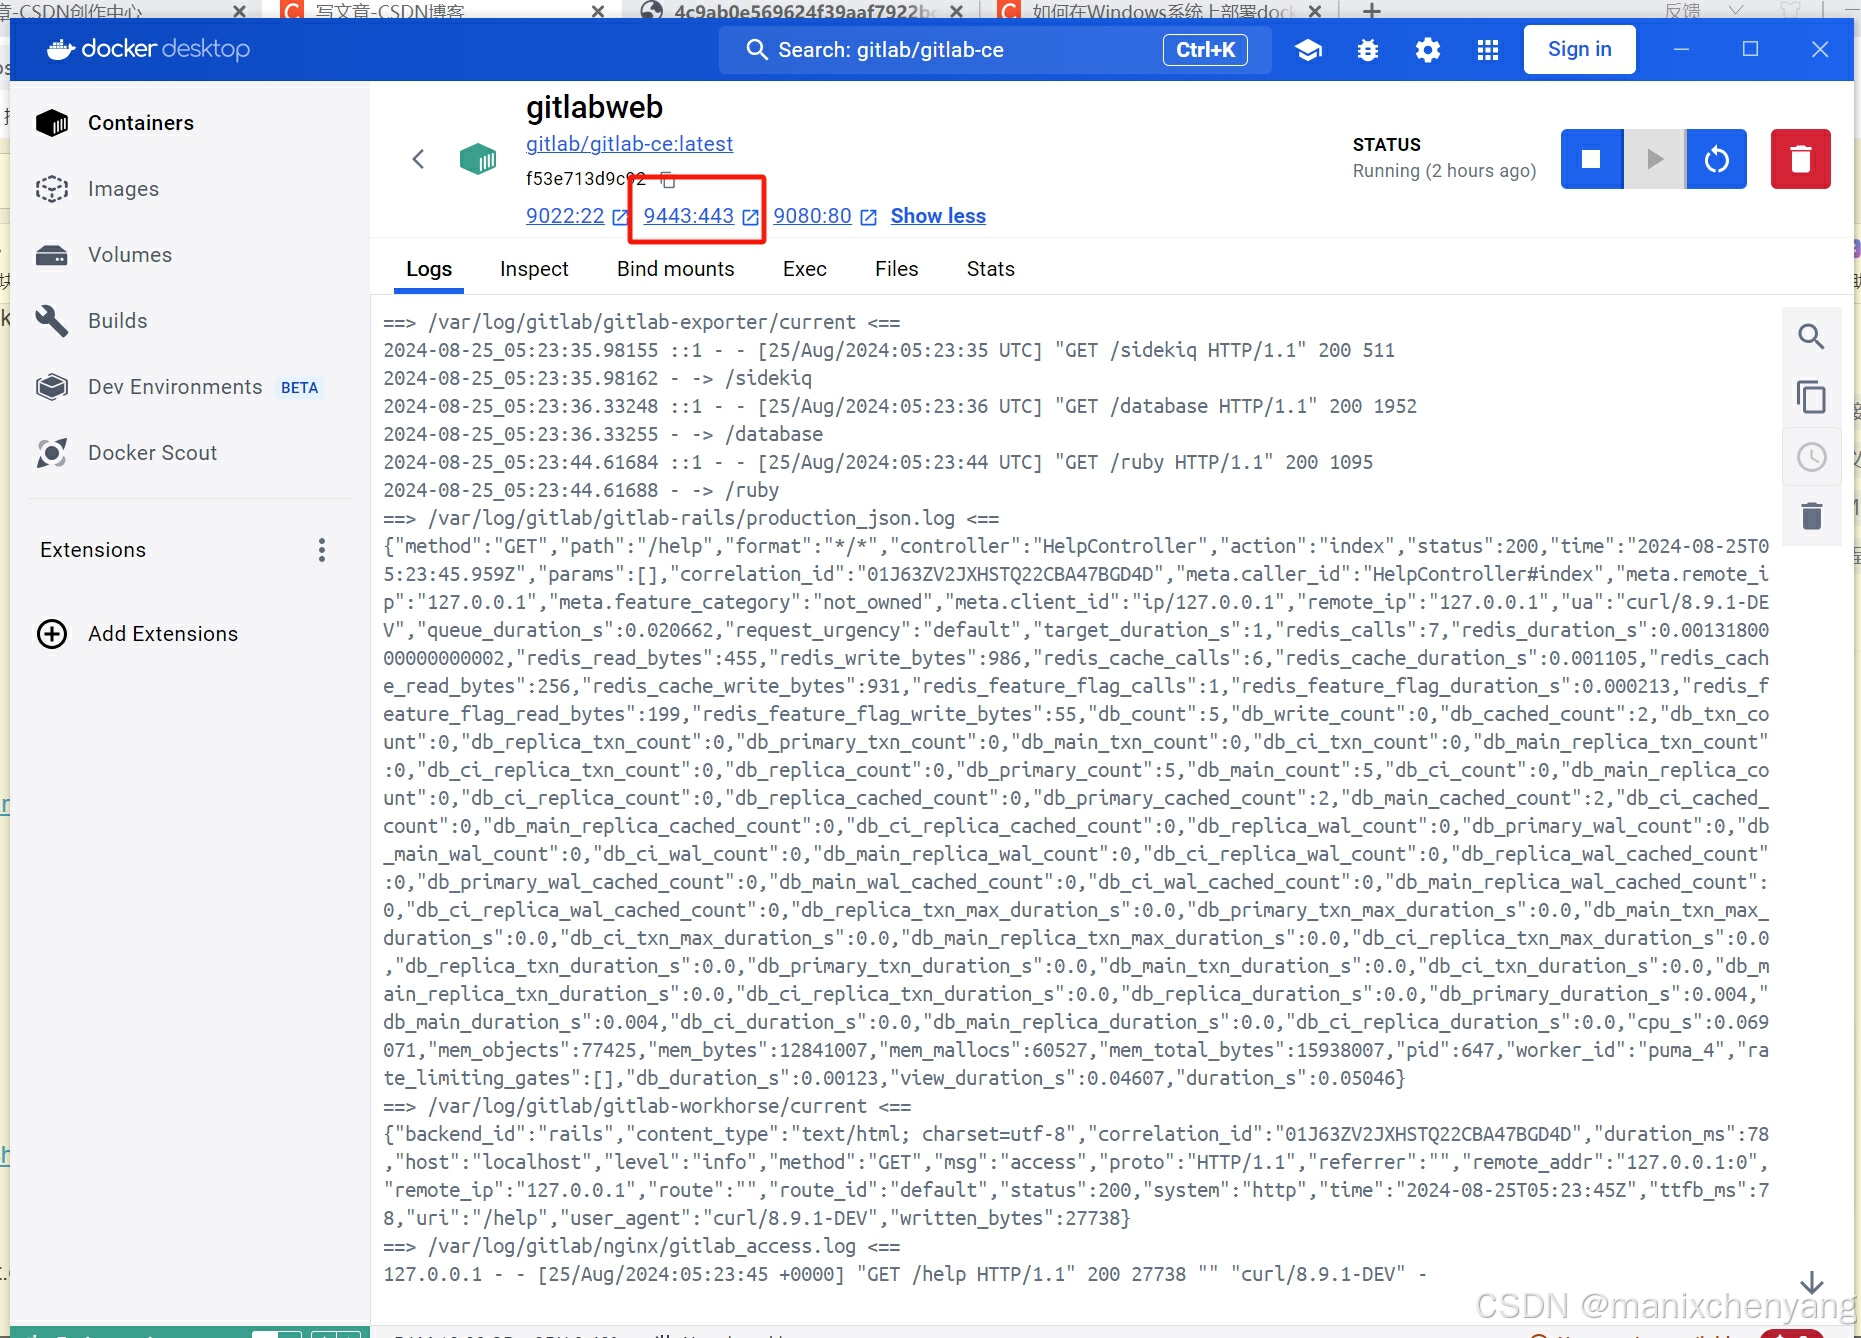Click the Dev Environments BETA badge
Screen dimensions: 1861x1338
(299, 388)
